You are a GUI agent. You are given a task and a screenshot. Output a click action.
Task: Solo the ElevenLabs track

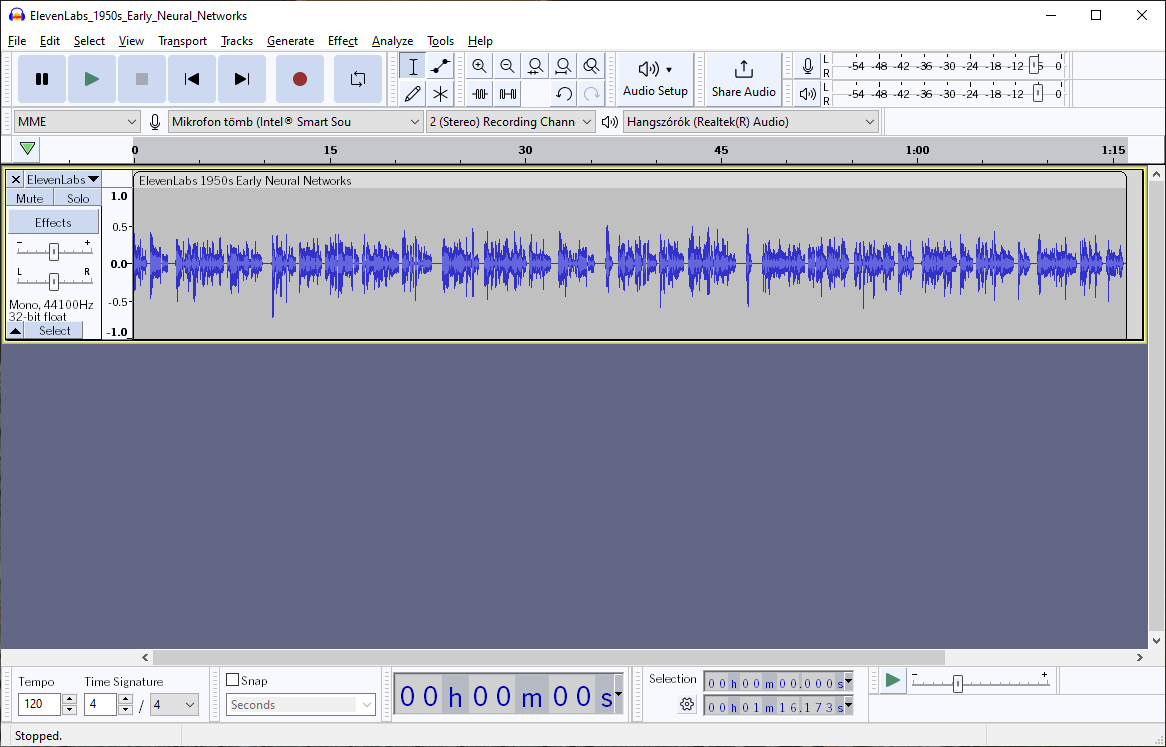(x=77, y=198)
